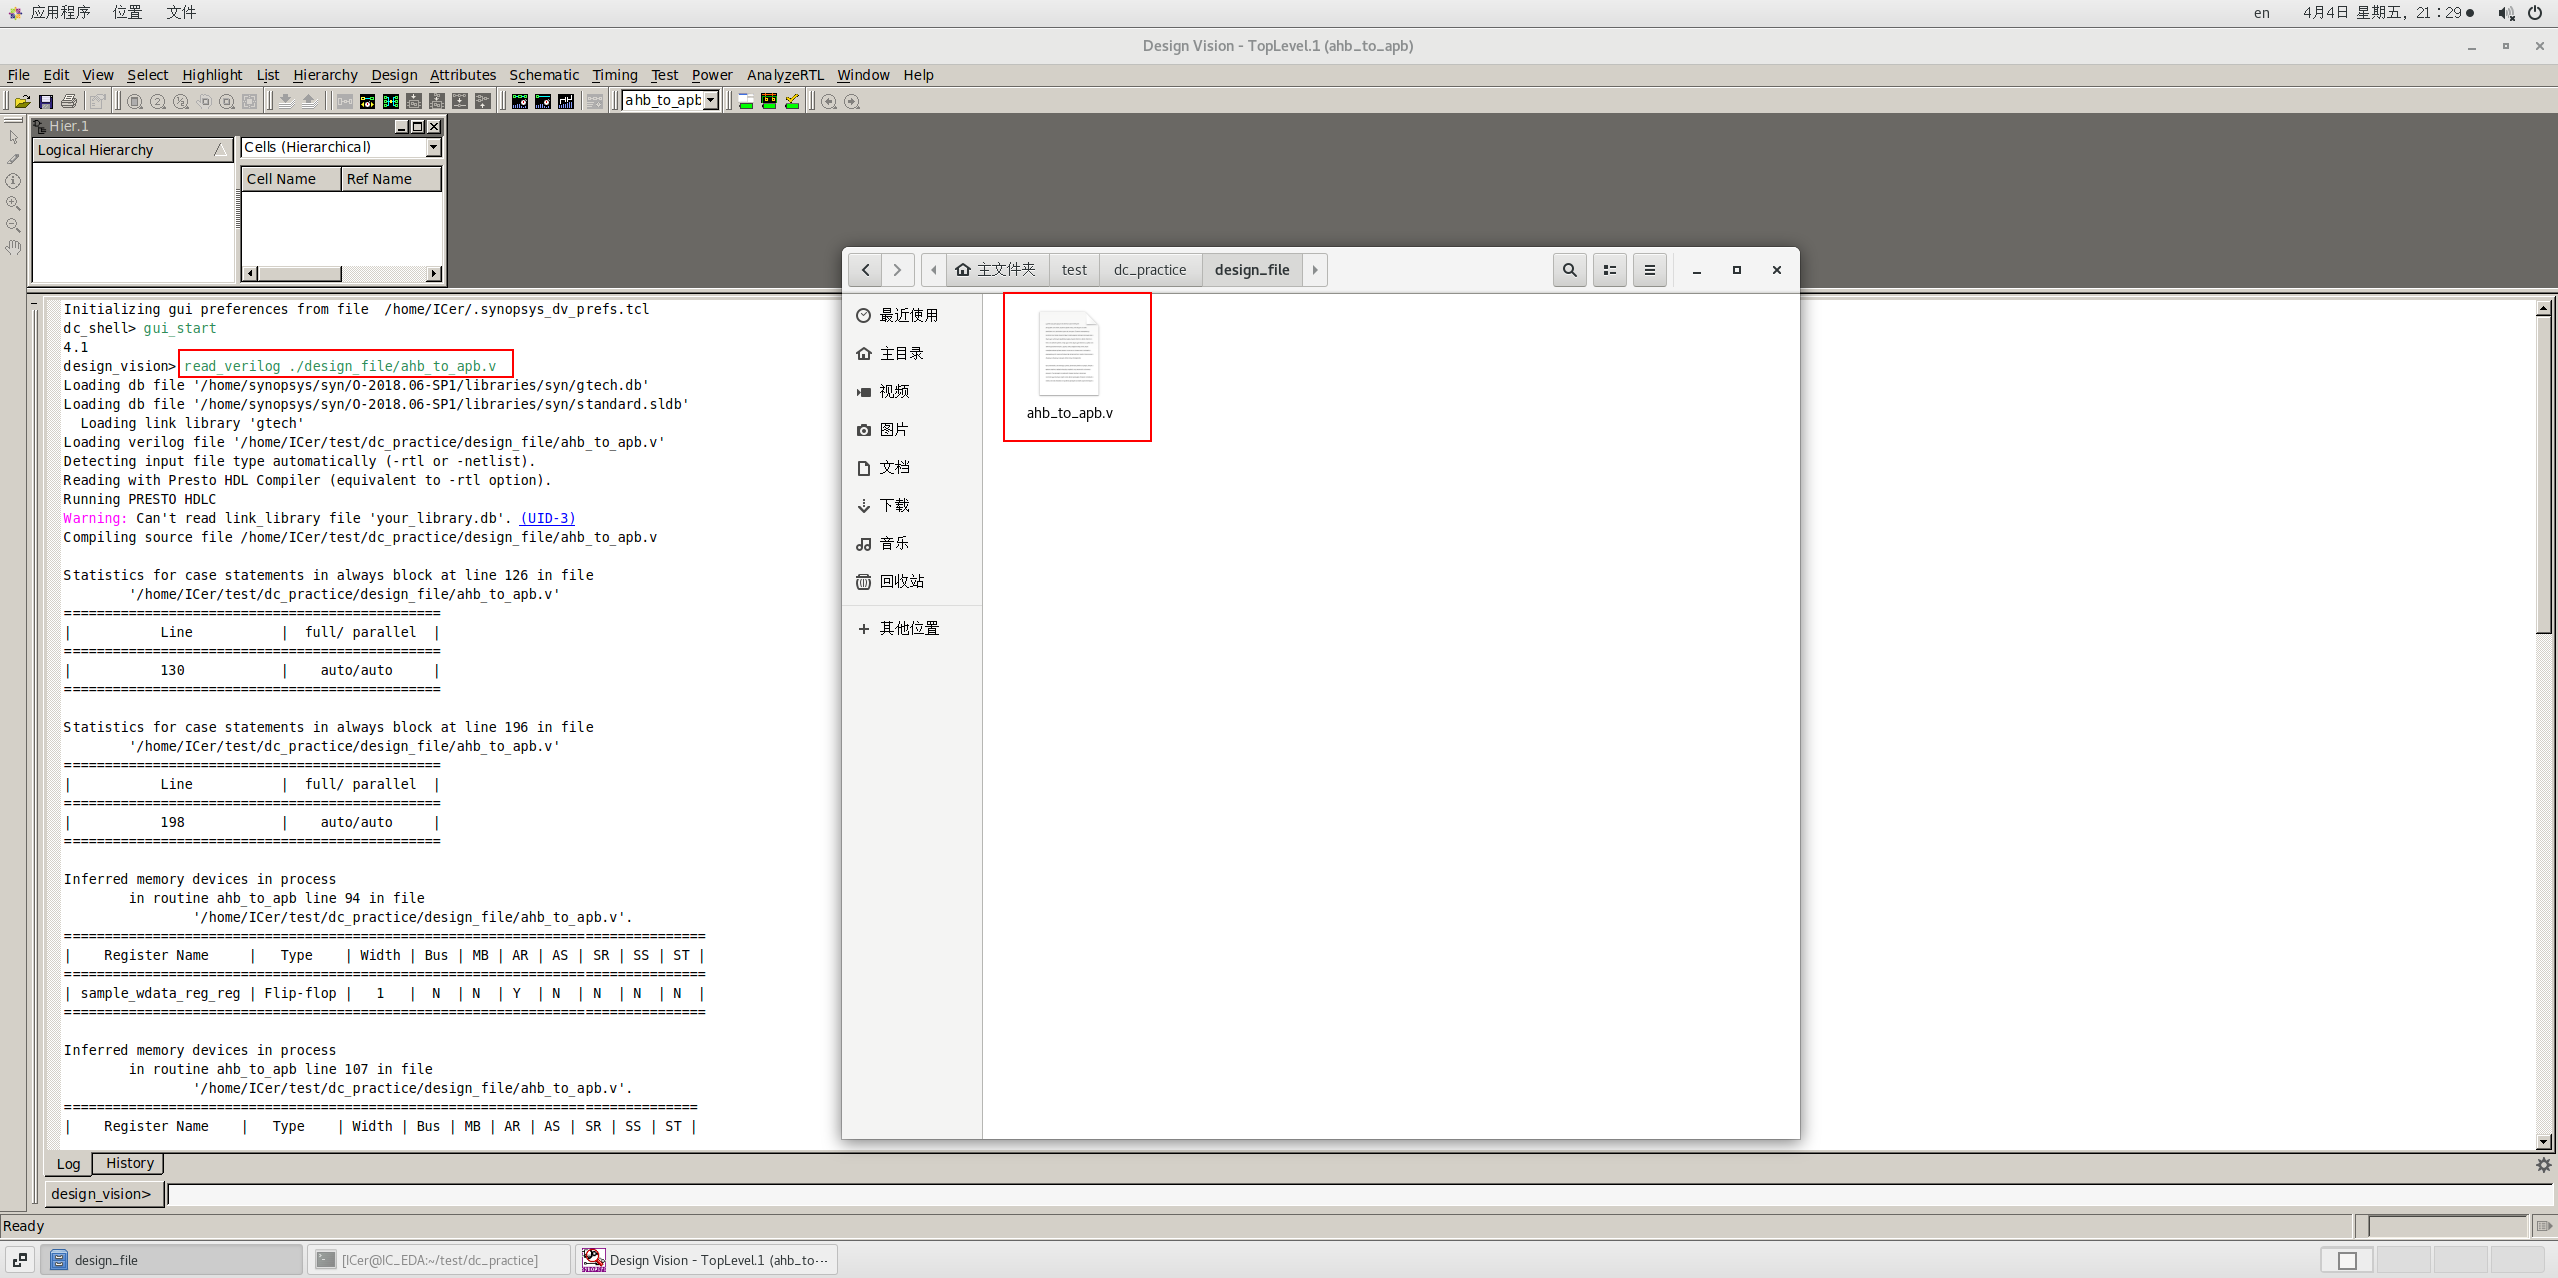
Task: Switch to the History tab
Action: point(129,1163)
